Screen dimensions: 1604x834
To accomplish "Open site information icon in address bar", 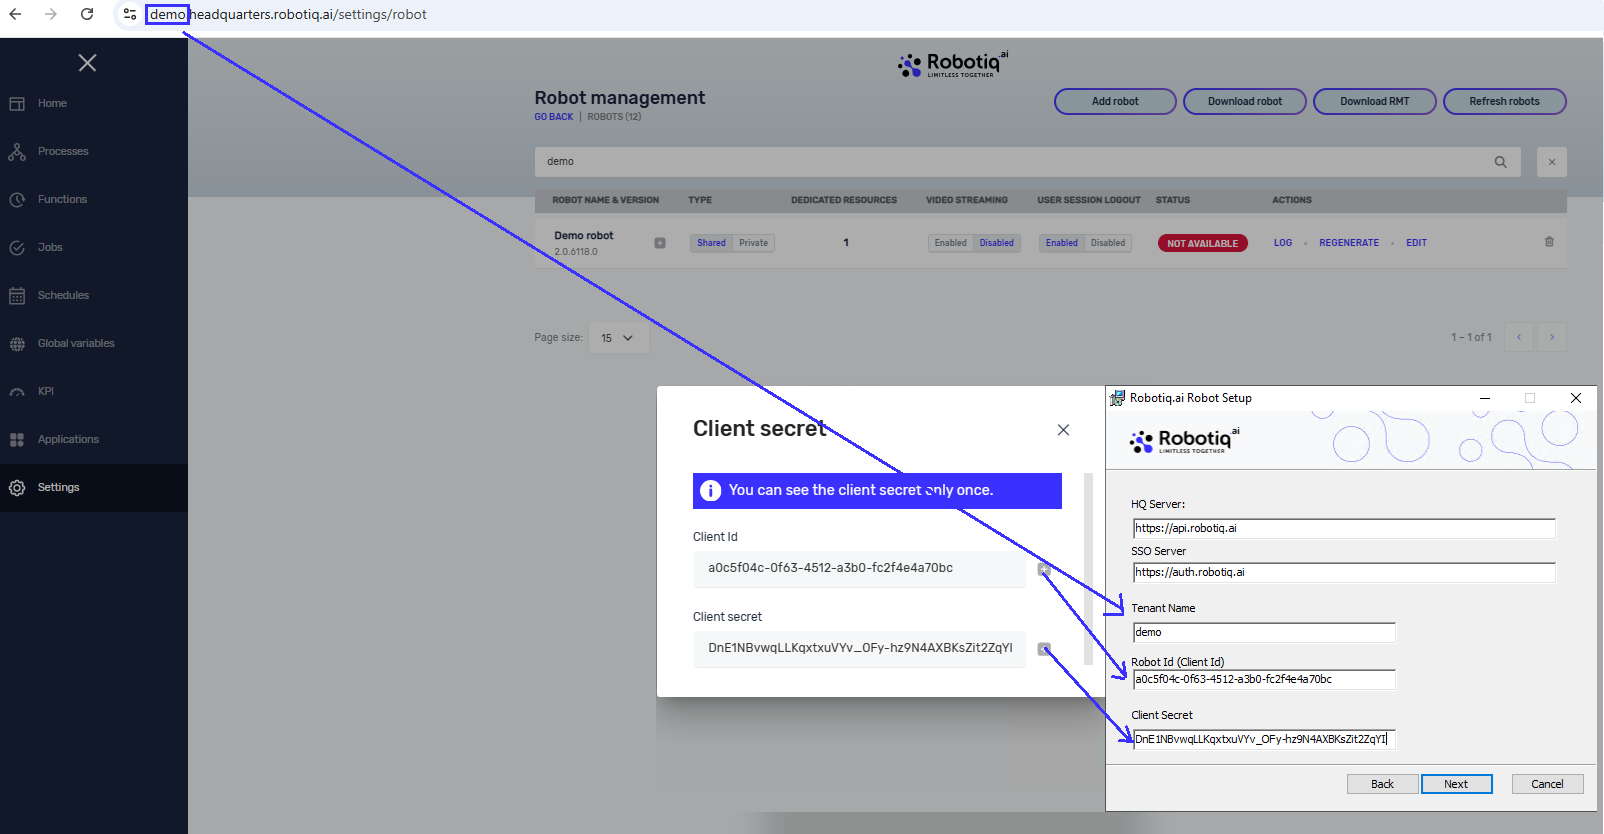I will tap(130, 14).
